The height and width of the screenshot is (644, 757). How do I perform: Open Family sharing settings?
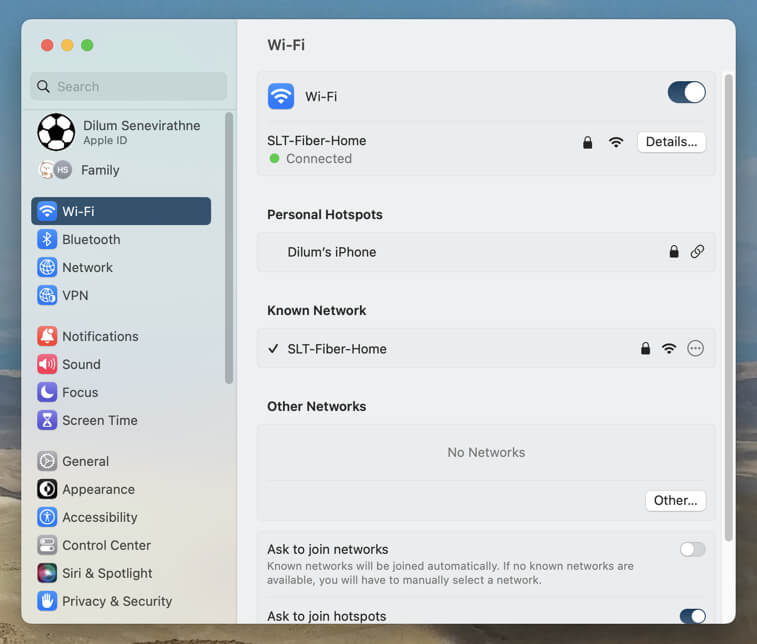121,170
